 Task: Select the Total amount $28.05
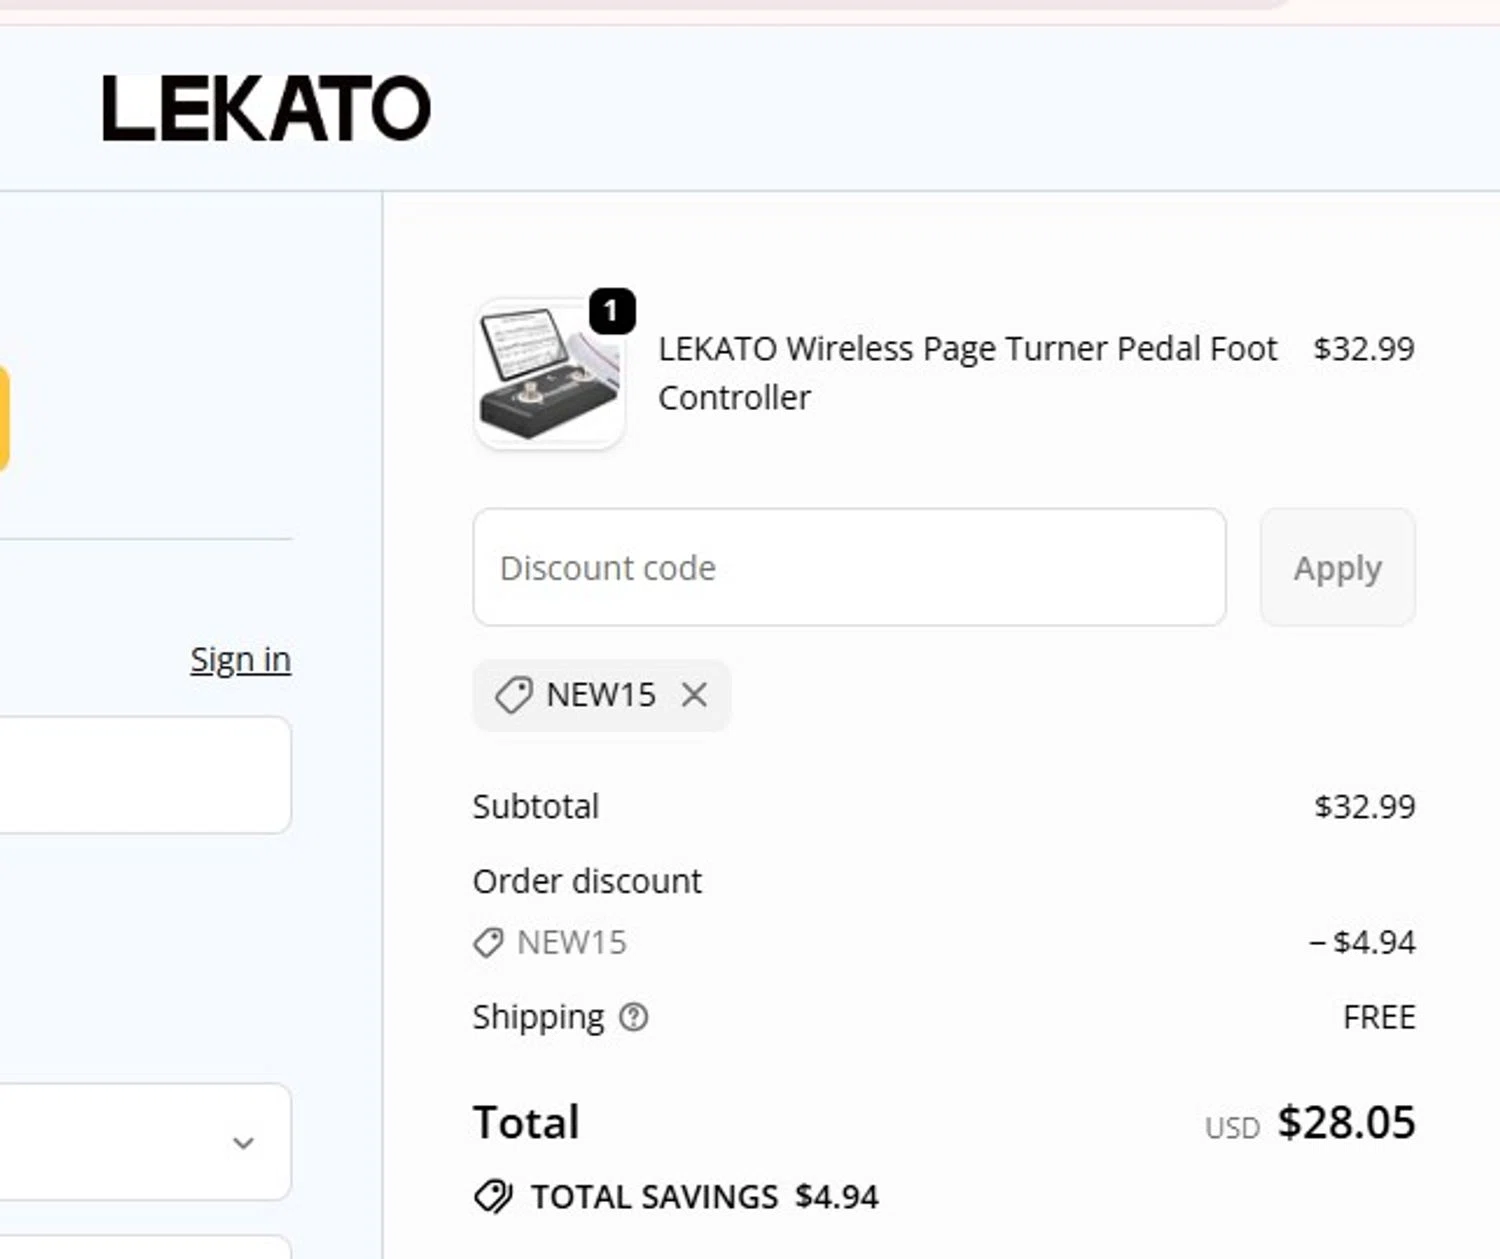(x=1346, y=1122)
